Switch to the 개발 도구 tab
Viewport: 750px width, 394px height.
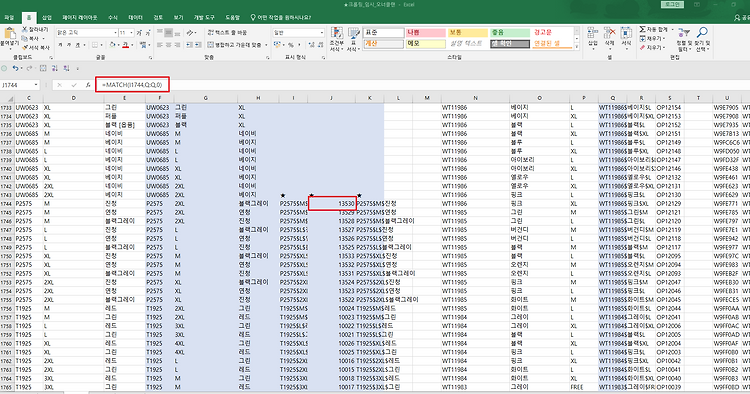(204, 17)
